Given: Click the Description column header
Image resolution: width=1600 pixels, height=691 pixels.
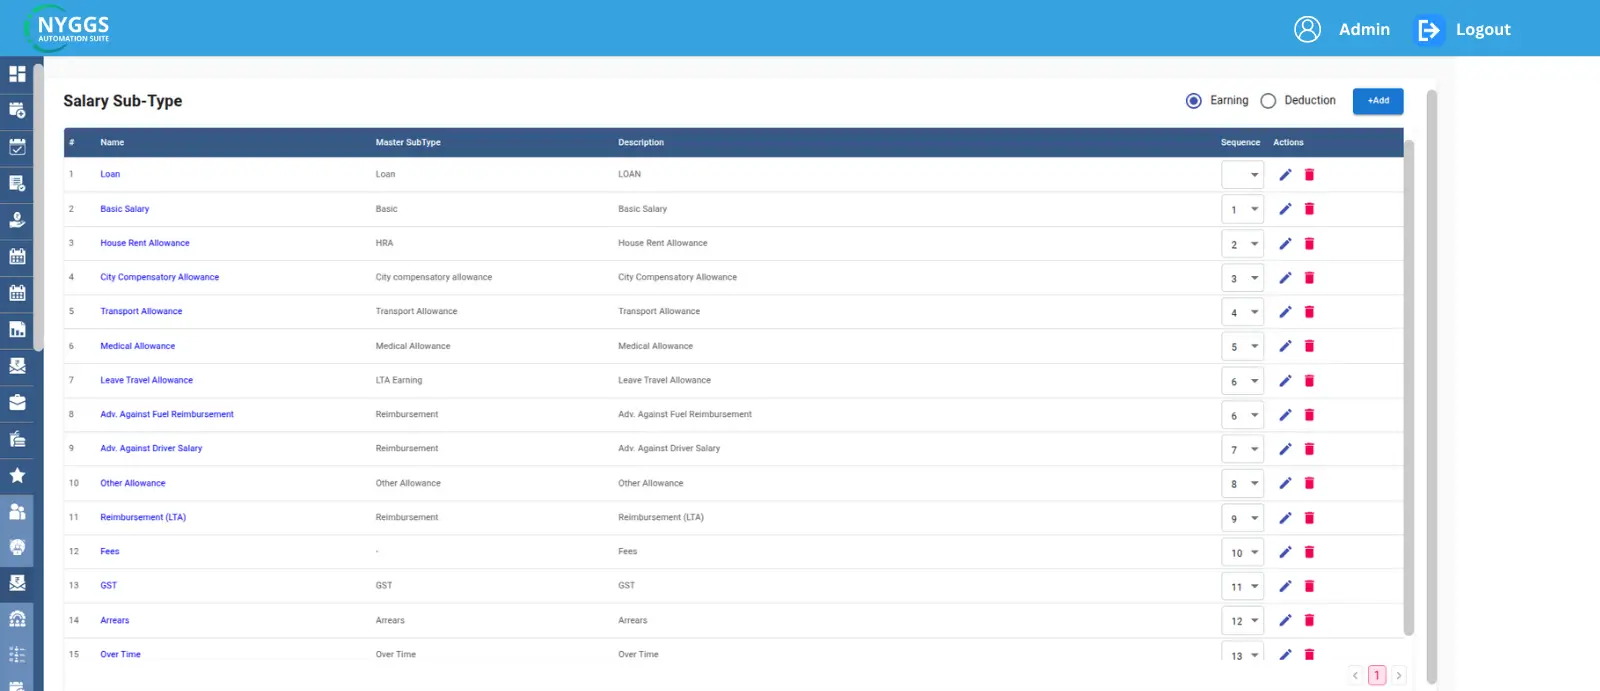Looking at the screenshot, I should [641, 142].
